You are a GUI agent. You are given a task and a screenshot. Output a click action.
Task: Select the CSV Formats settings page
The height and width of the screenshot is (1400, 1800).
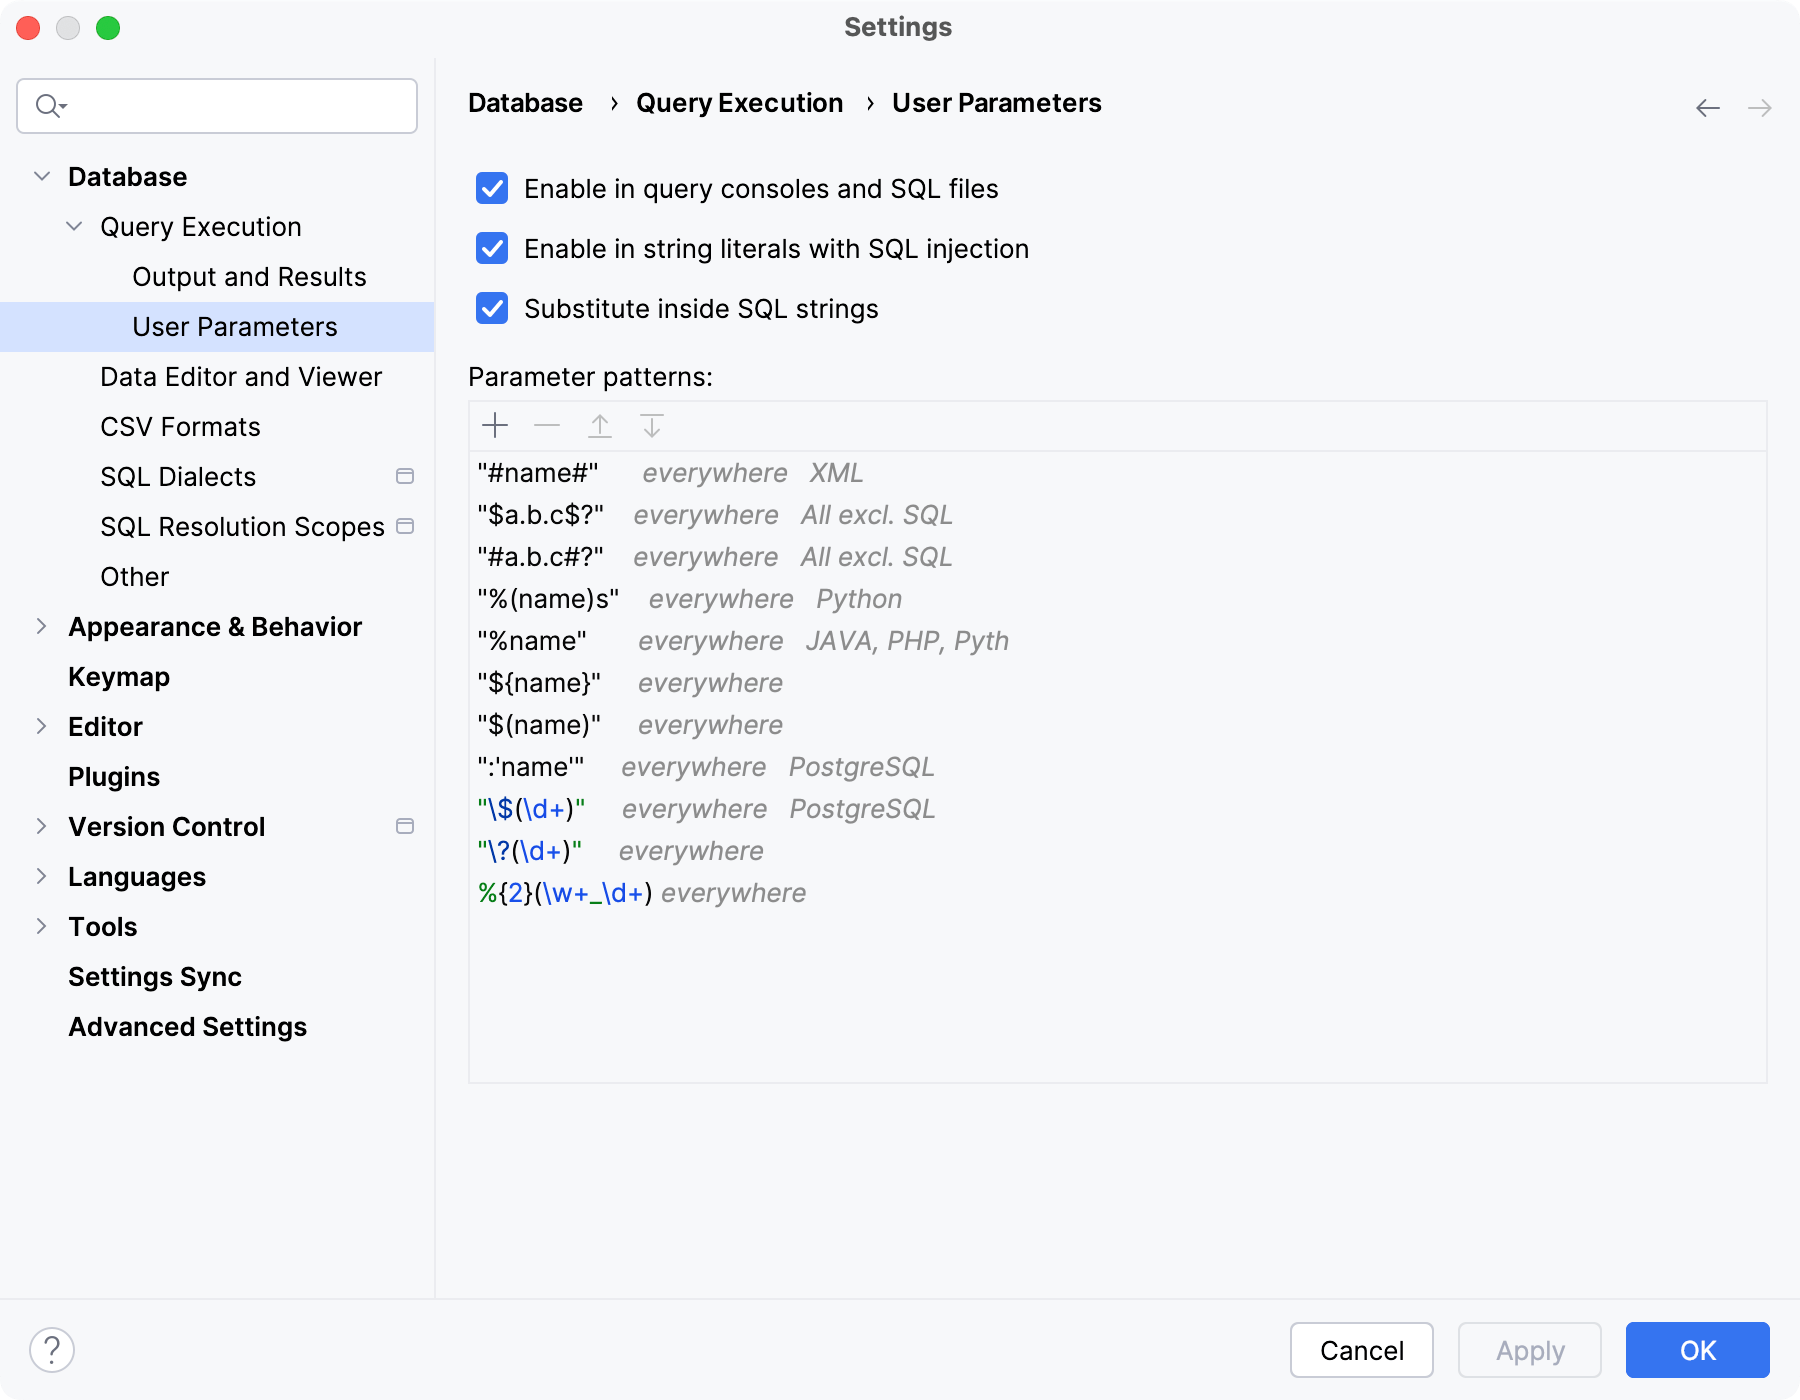(x=180, y=427)
